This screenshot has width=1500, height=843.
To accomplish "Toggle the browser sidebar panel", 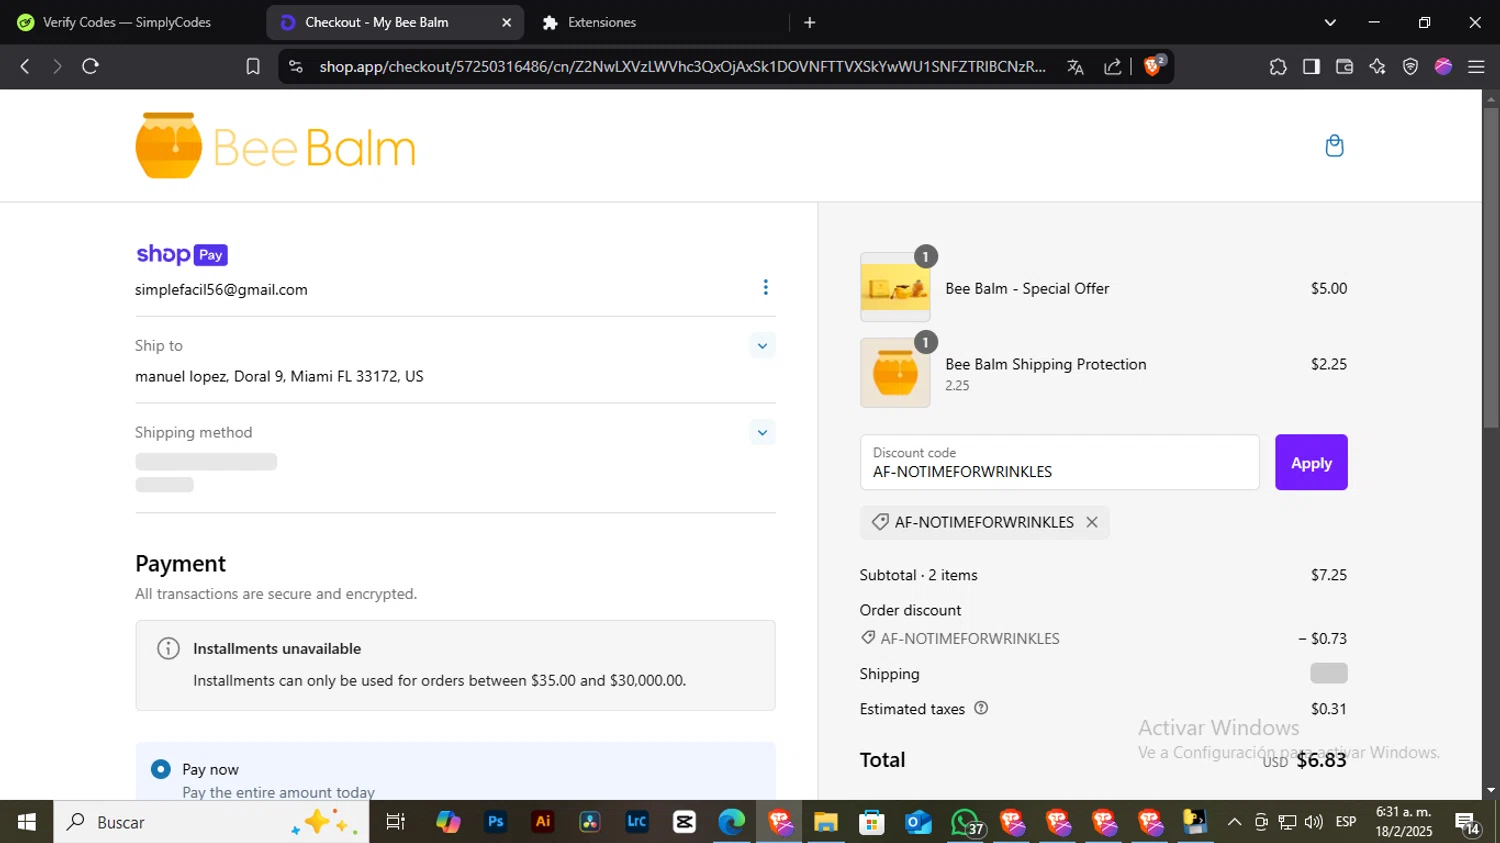I will pyautogui.click(x=1311, y=66).
